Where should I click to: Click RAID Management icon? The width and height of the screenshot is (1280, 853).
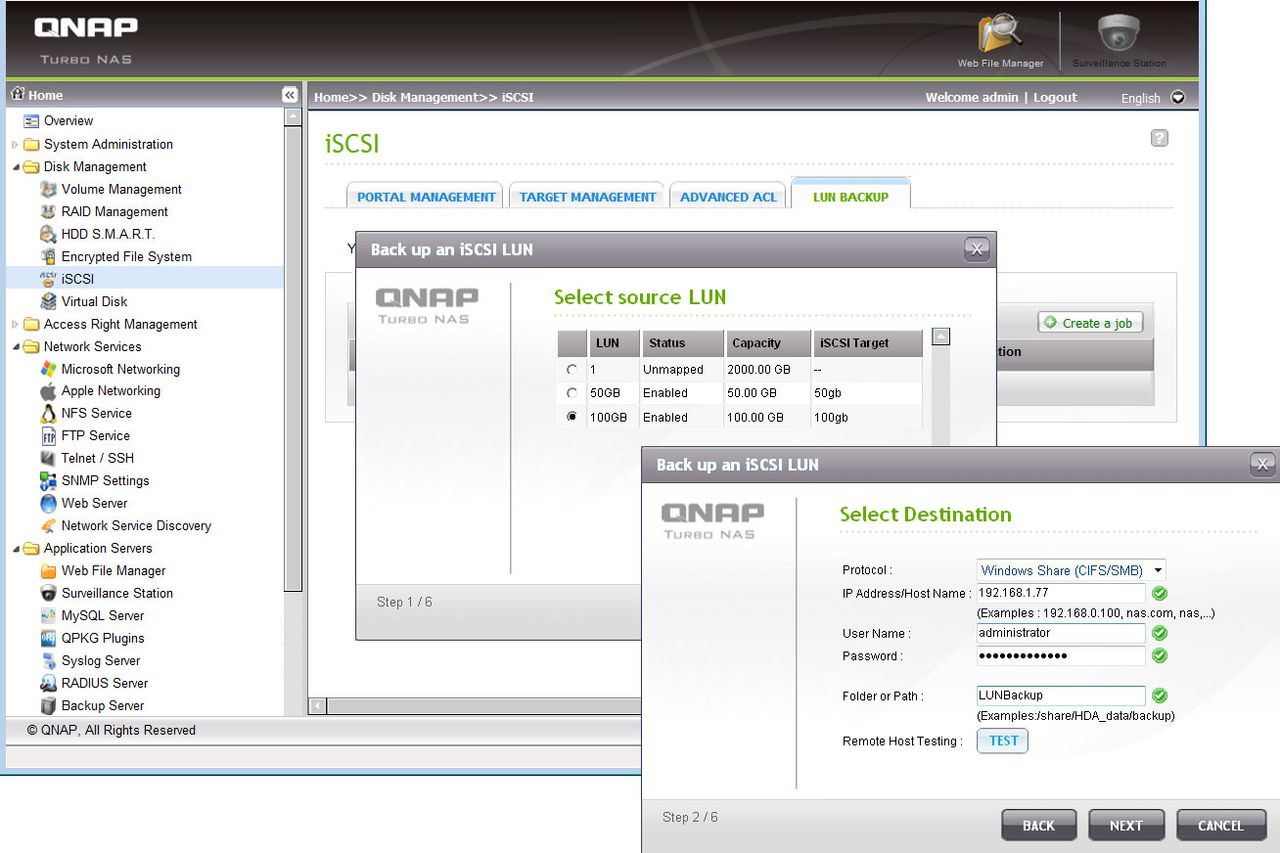pos(48,211)
